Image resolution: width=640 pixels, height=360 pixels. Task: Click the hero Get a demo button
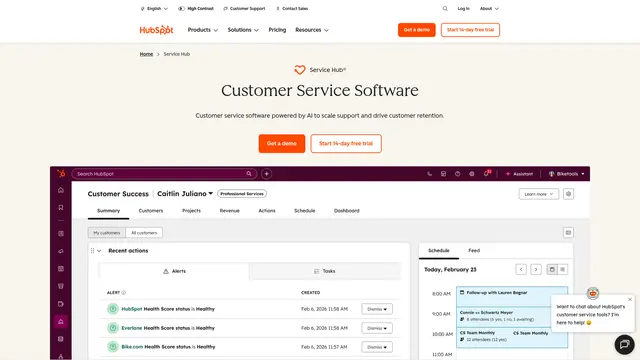282,144
